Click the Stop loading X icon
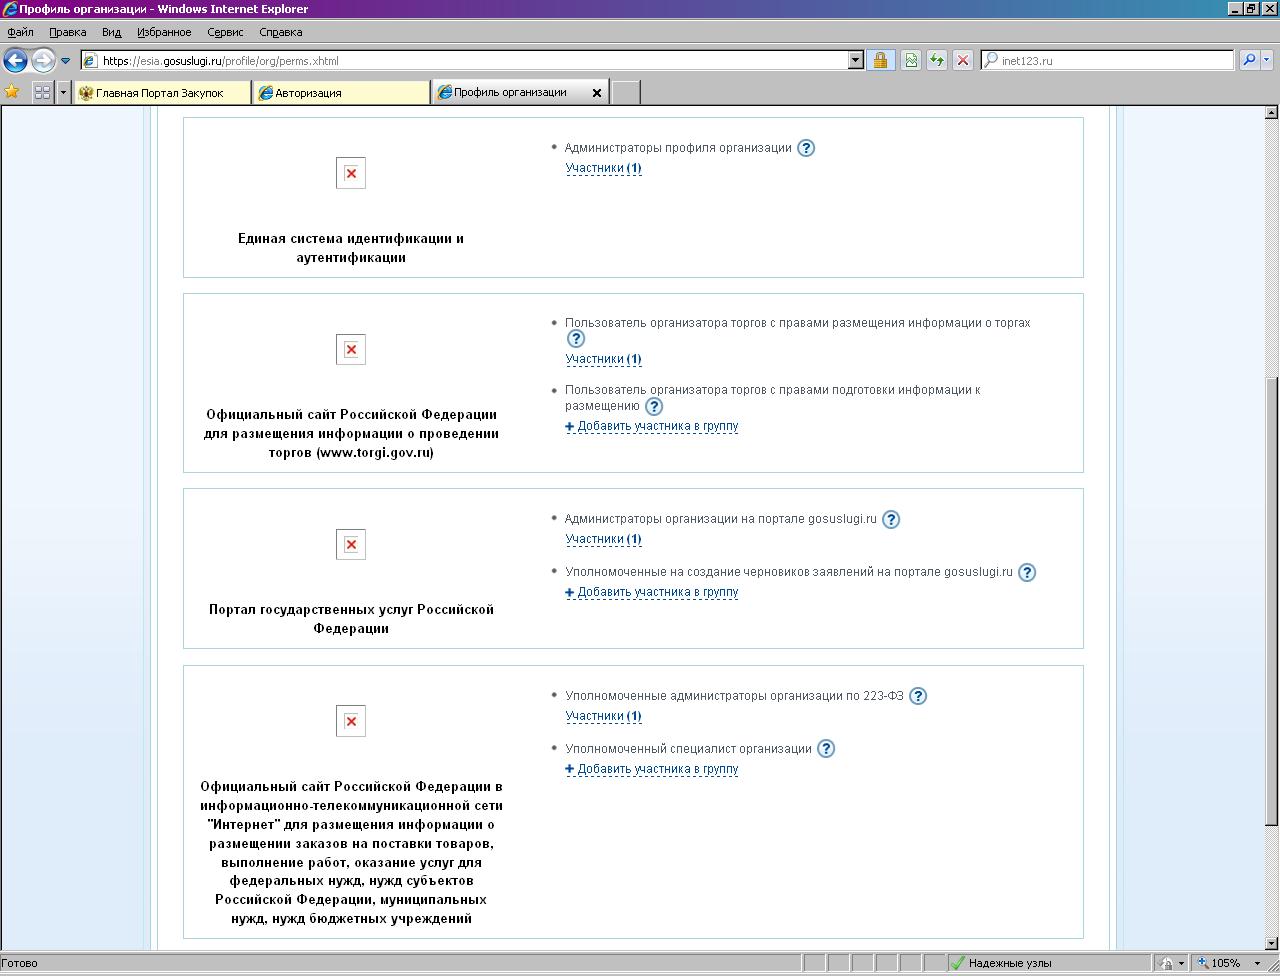 [x=963, y=60]
